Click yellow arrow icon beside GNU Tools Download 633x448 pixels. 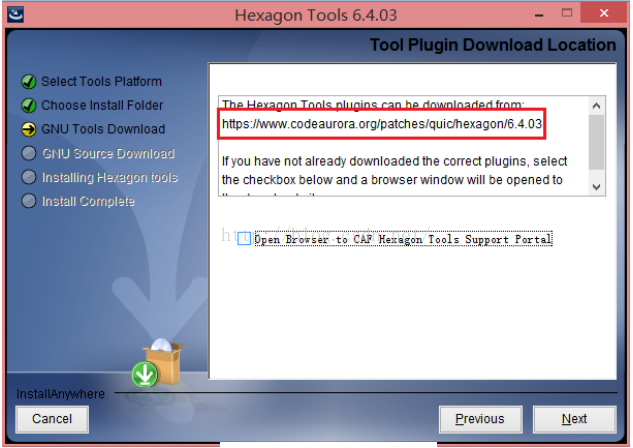(x=29, y=130)
